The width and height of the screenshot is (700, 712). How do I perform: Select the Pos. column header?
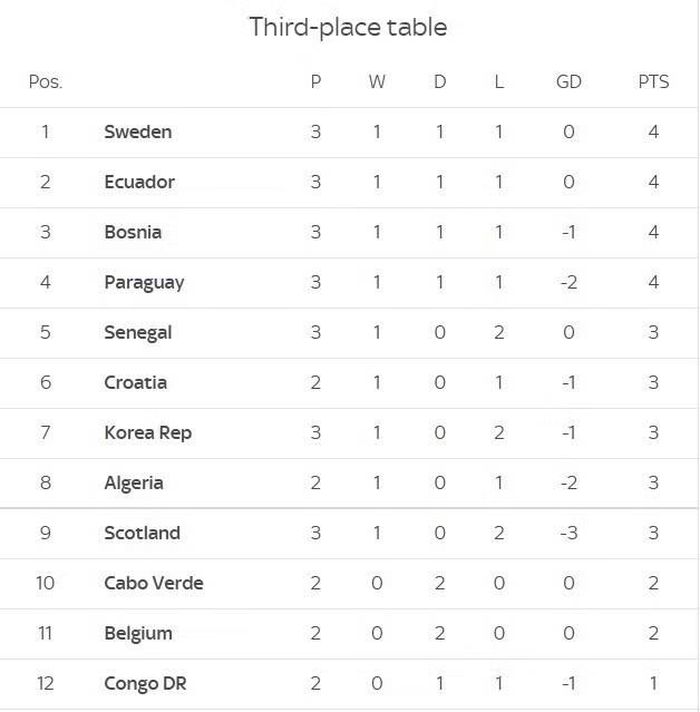tap(45, 82)
